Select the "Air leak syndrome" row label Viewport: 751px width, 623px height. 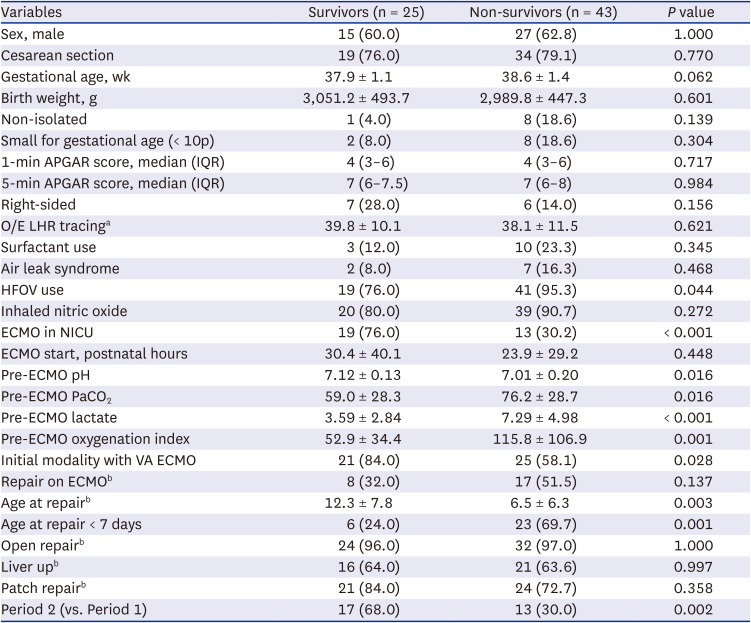click(60, 268)
